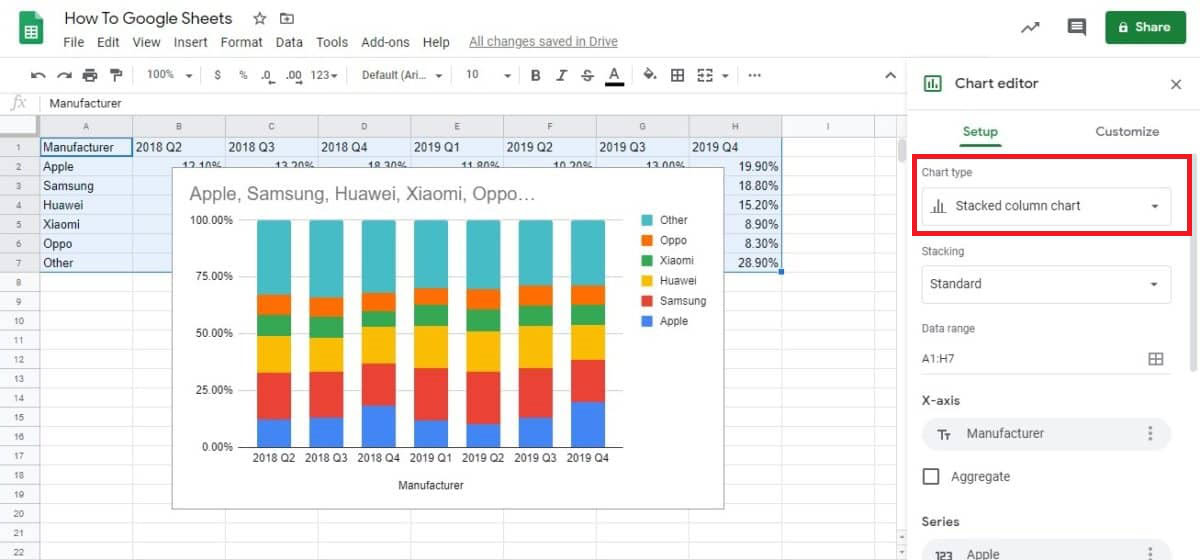1200x560 pixels.
Task: Apply strikethrough formatting
Action: 587,75
